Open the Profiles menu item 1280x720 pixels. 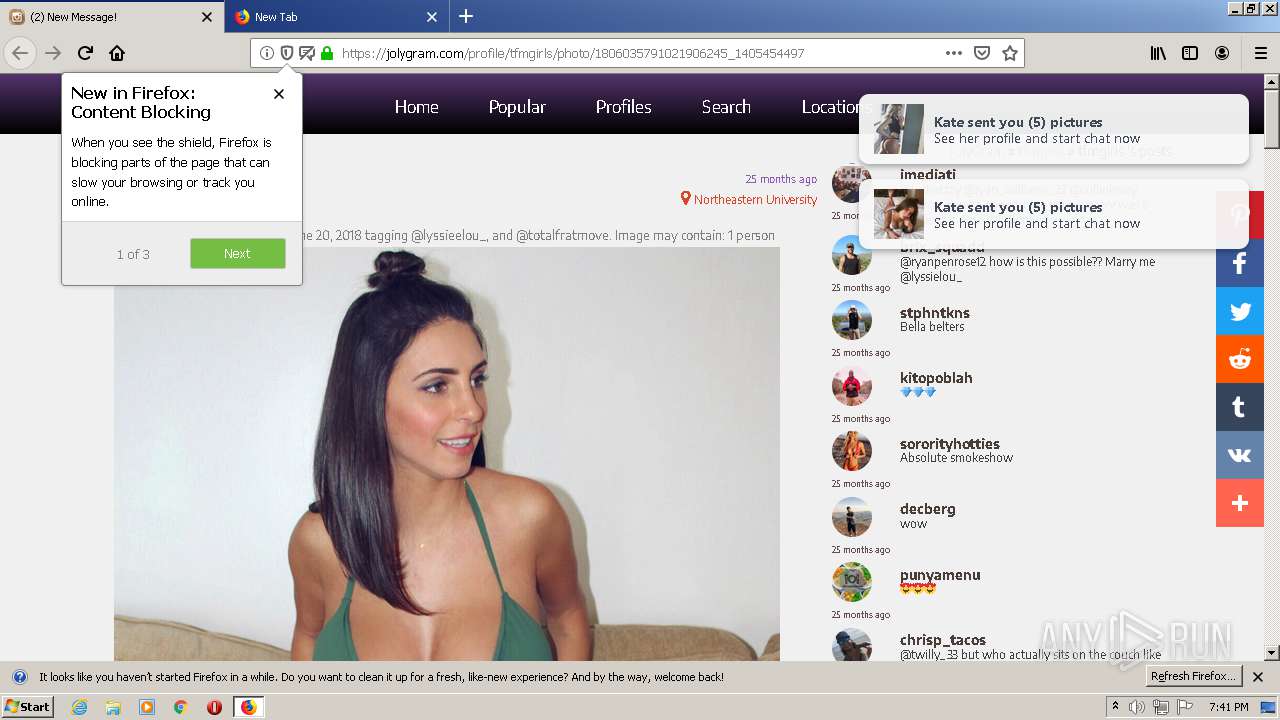point(623,107)
